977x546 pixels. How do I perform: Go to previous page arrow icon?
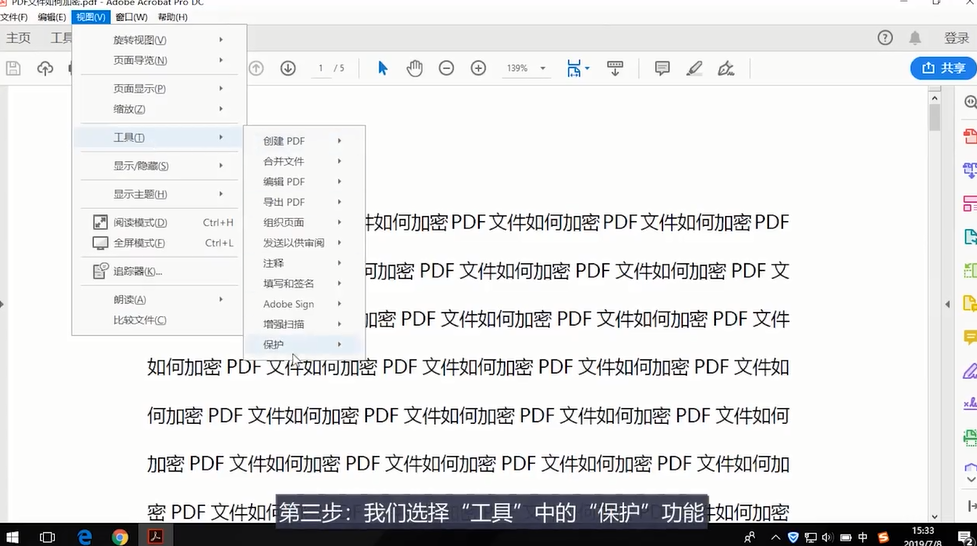pos(256,68)
